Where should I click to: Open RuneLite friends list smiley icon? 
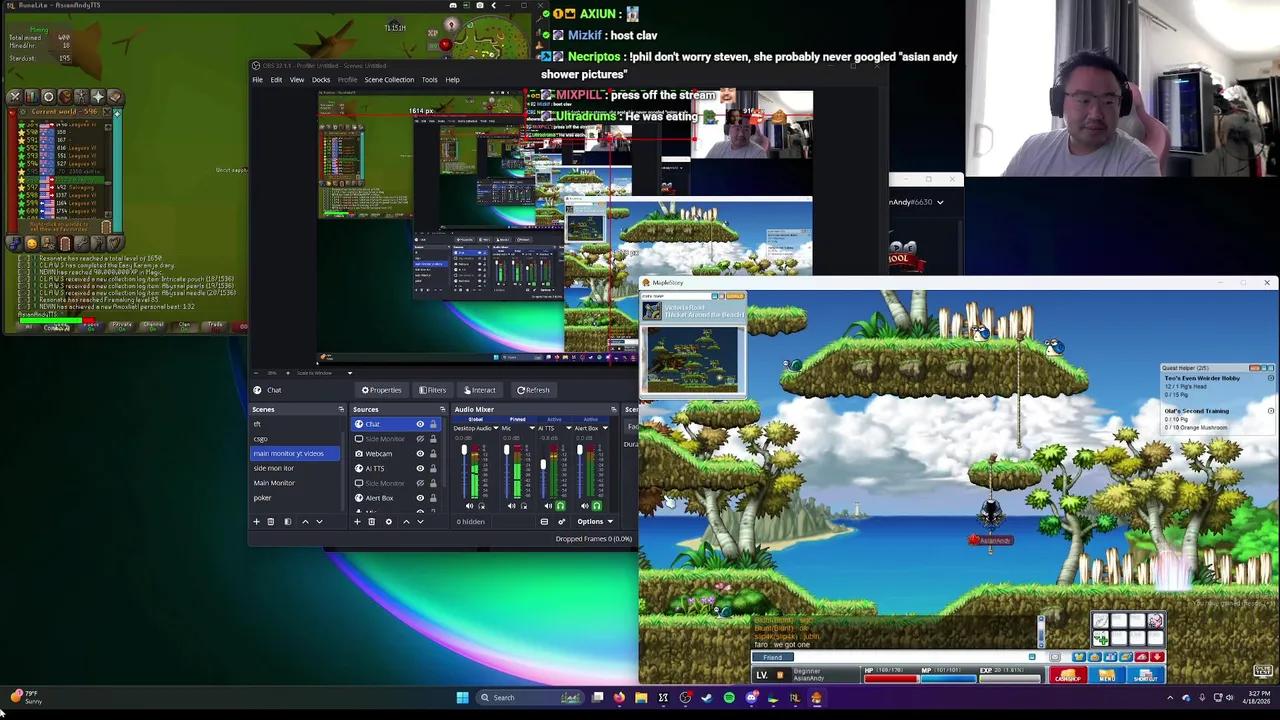[32, 243]
